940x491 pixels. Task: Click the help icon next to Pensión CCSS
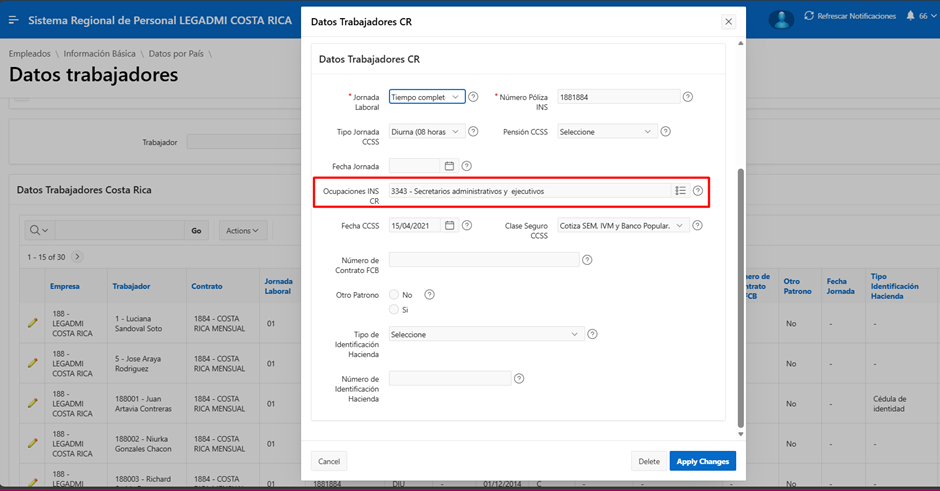coord(665,131)
